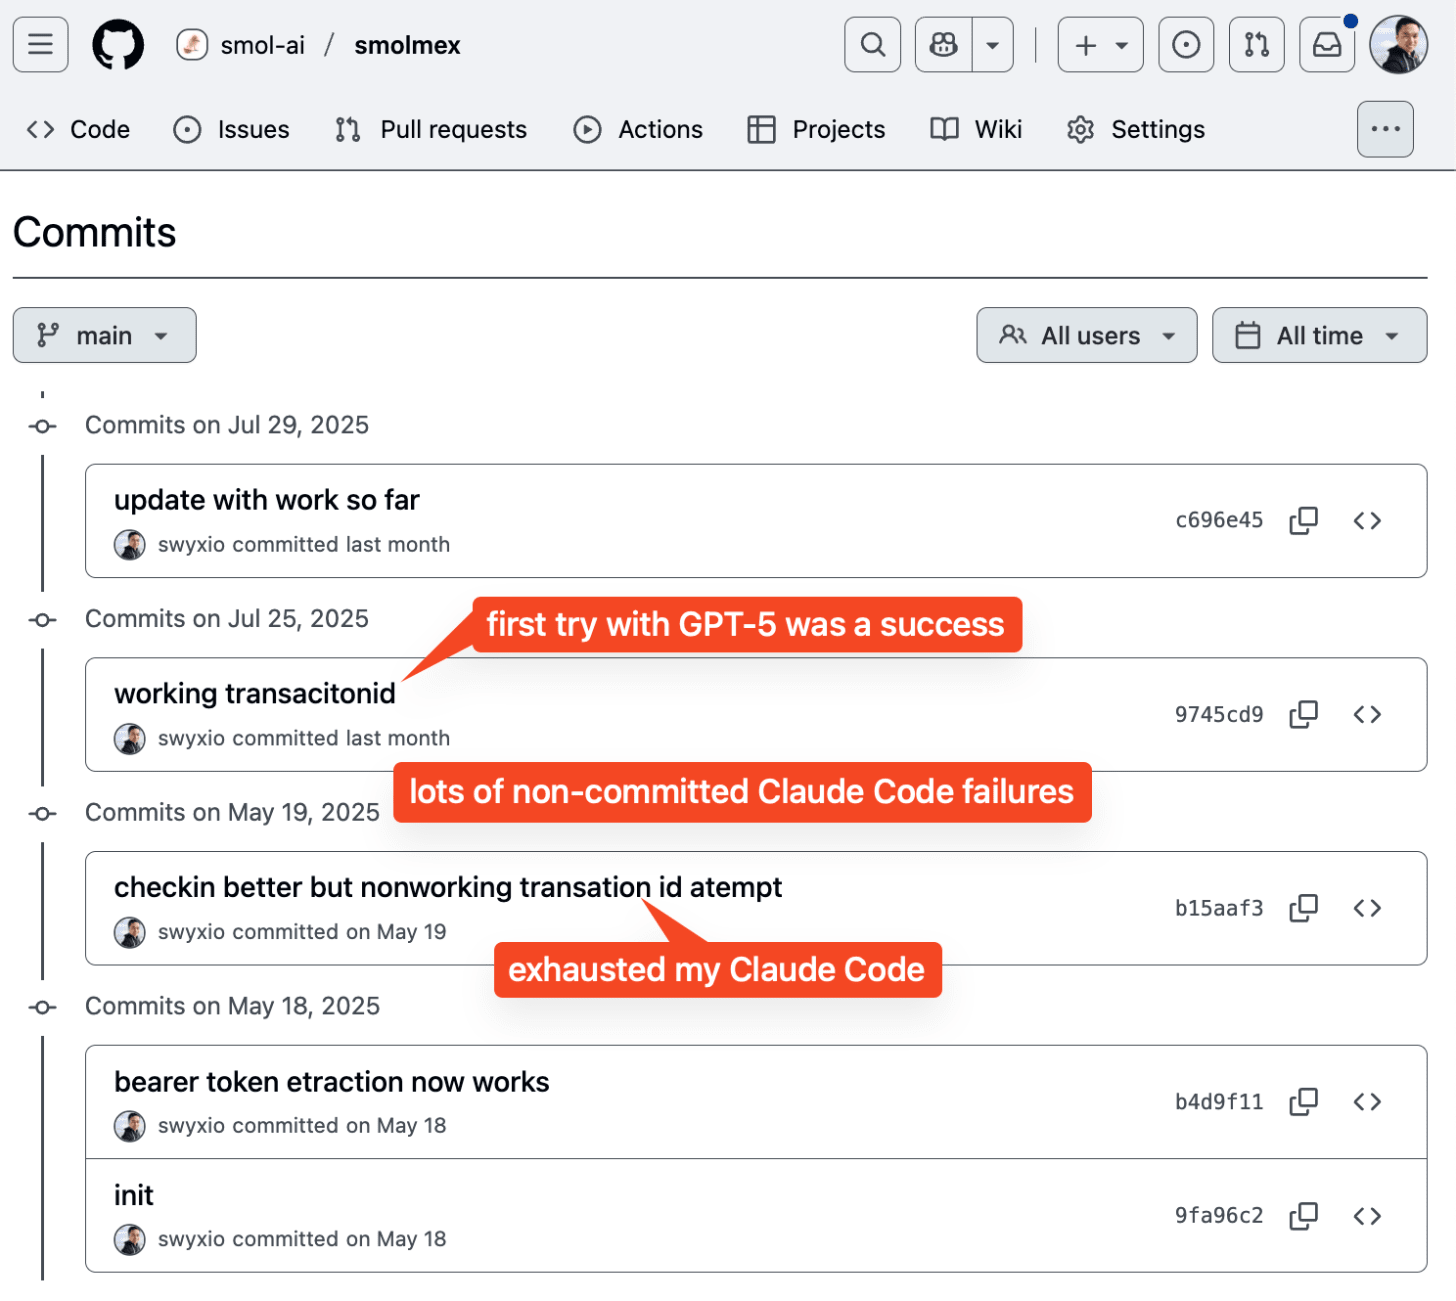The width and height of the screenshot is (1456, 1301).
Task: Open the search button in header
Action: [x=873, y=45]
